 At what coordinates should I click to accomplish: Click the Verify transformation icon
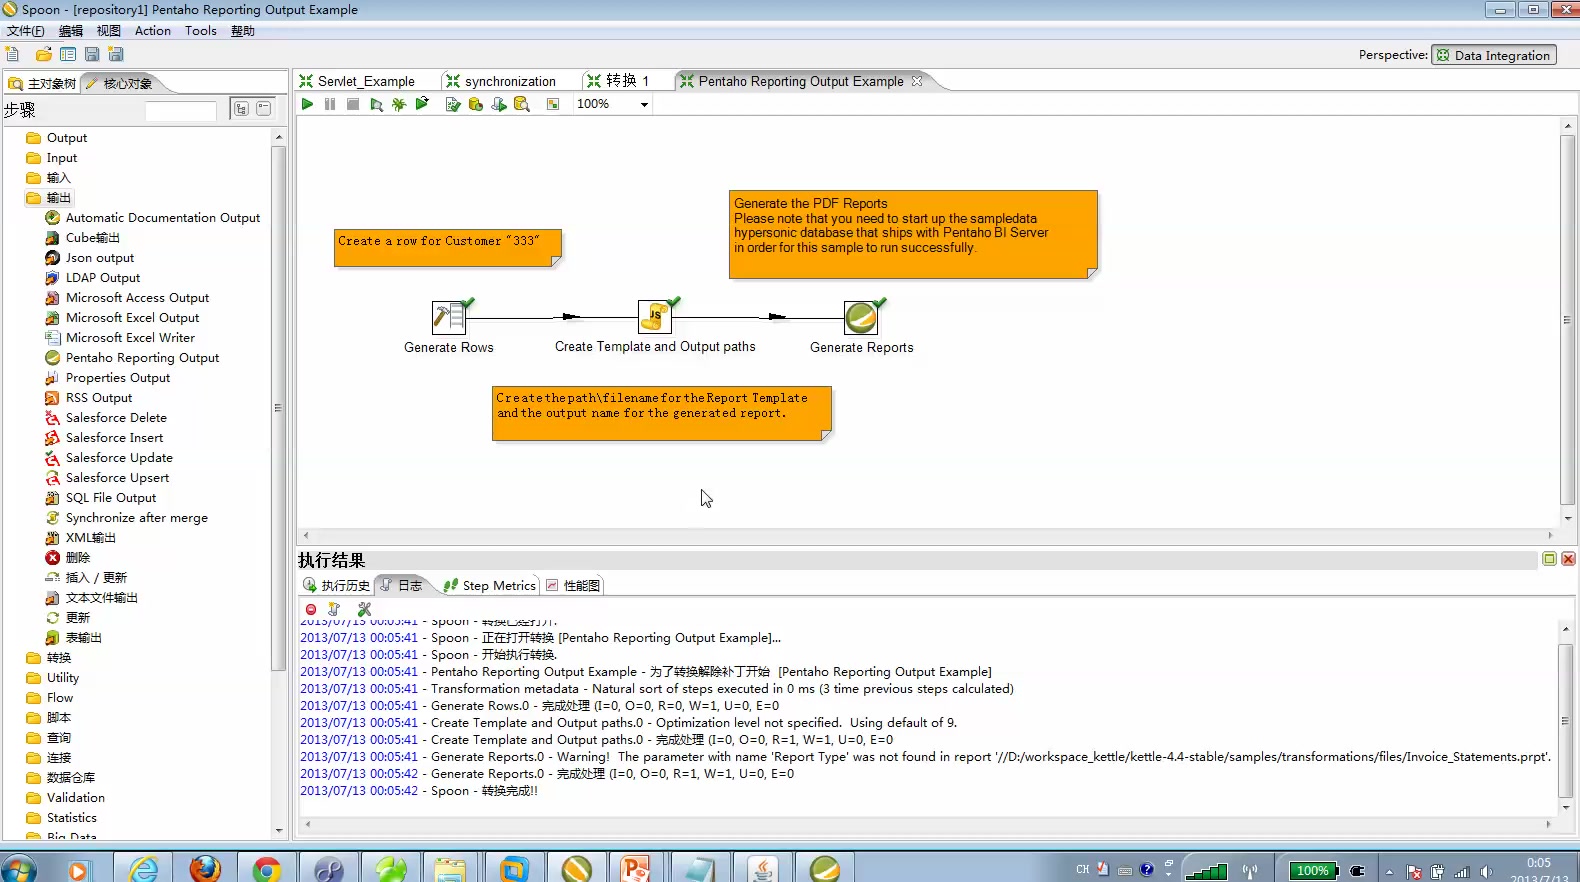point(452,104)
